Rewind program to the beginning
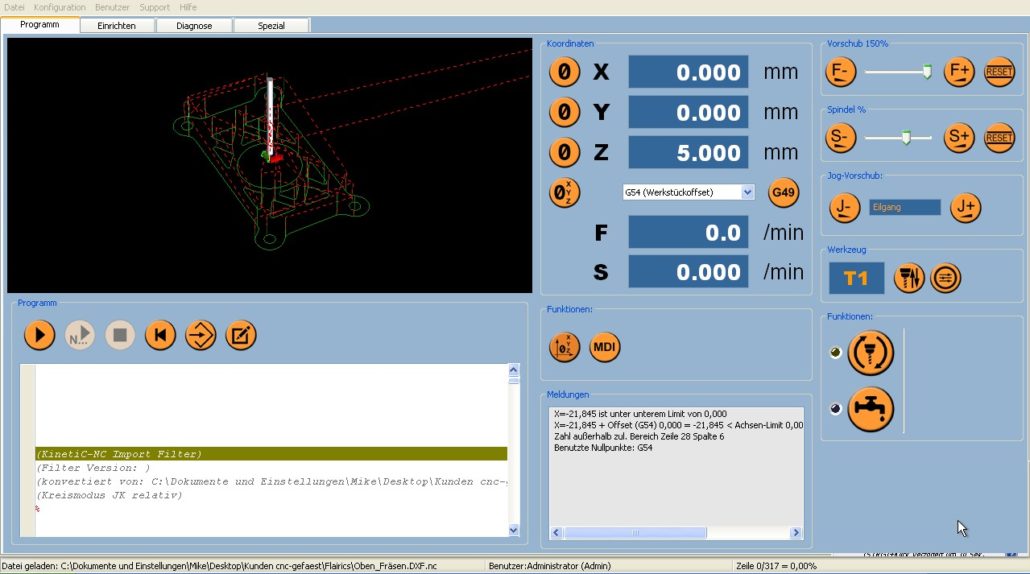 click(x=160, y=335)
